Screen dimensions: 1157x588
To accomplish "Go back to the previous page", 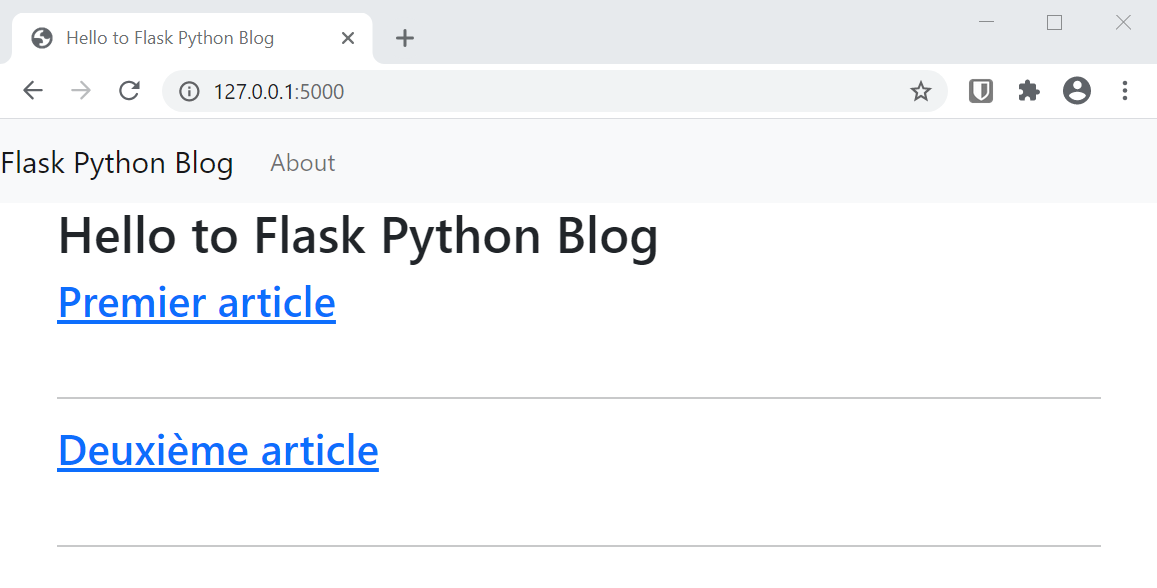I will pyautogui.click(x=33, y=91).
